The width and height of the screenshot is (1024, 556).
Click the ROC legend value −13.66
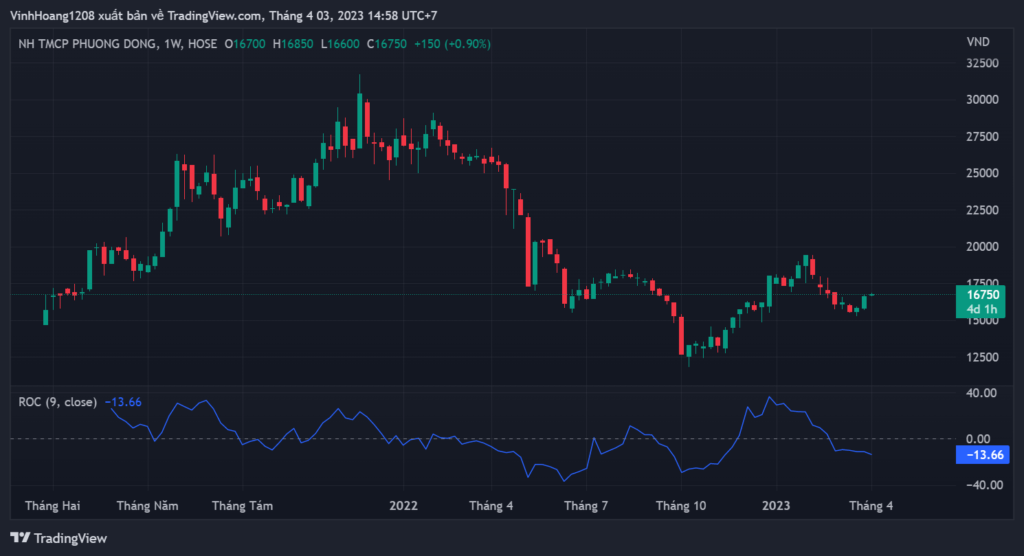(123, 402)
